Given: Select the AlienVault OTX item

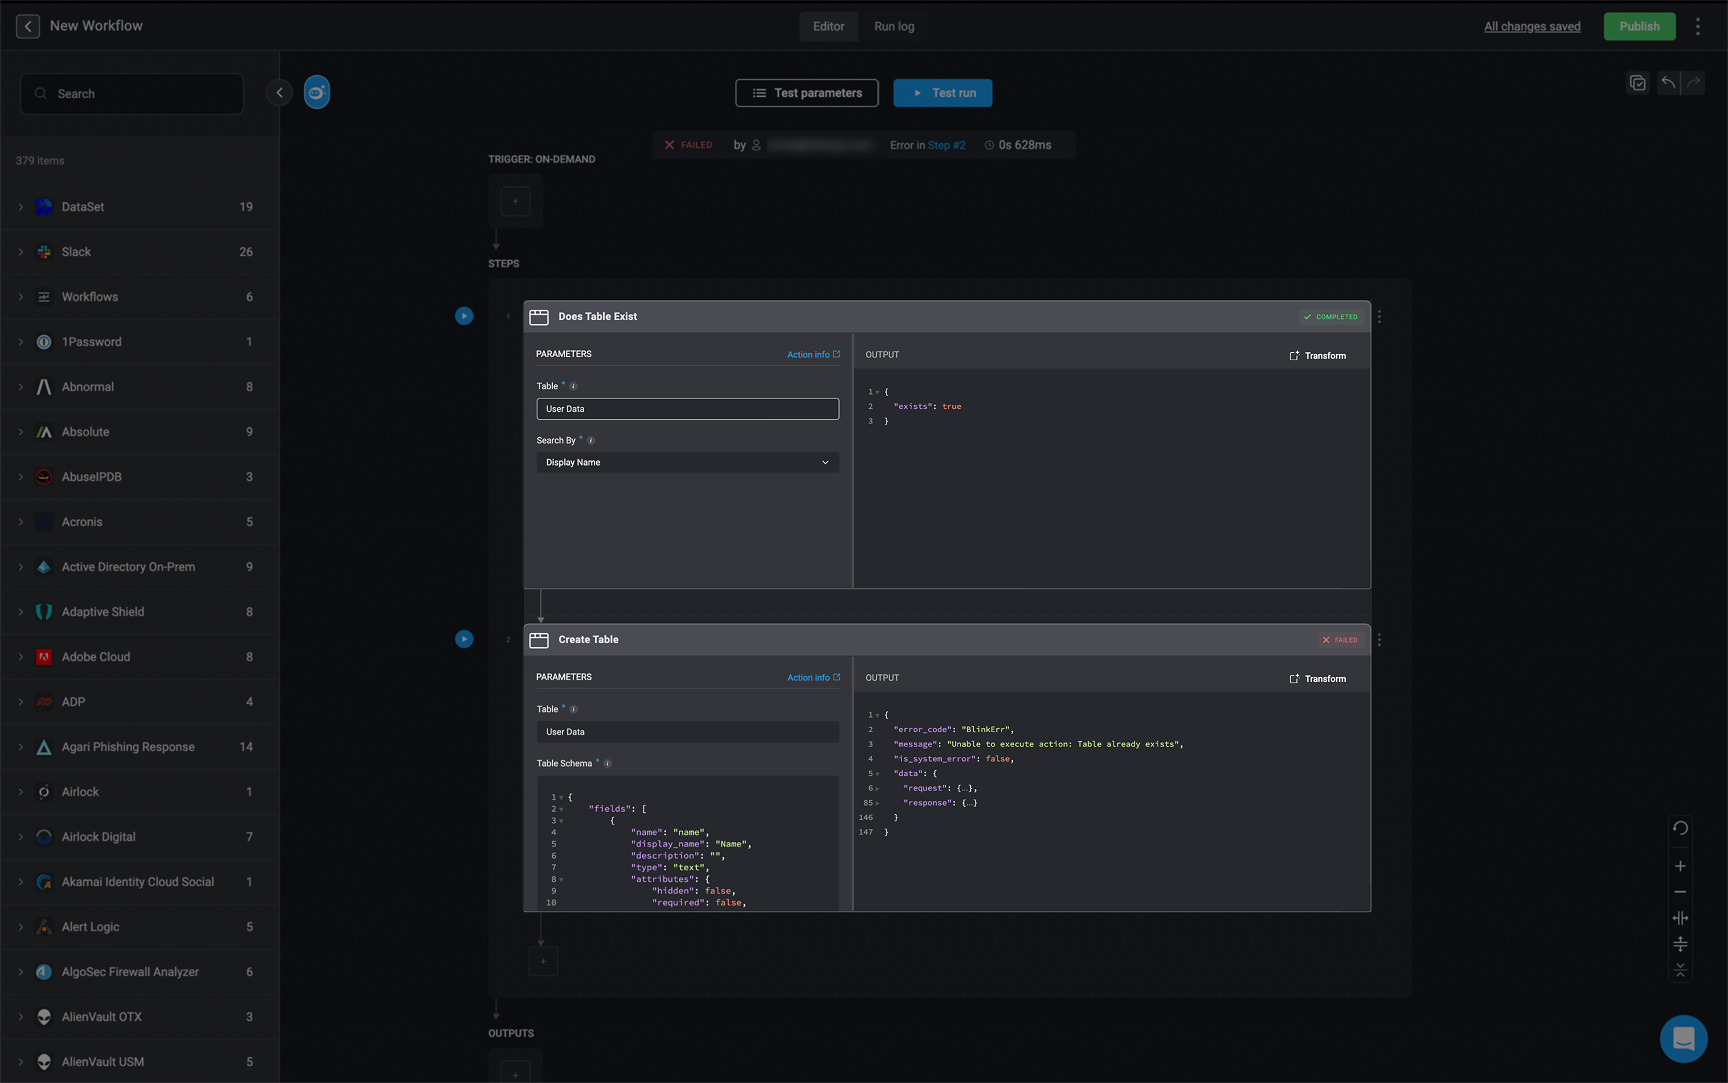Looking at the screenshot, I should click(140, 1017).
